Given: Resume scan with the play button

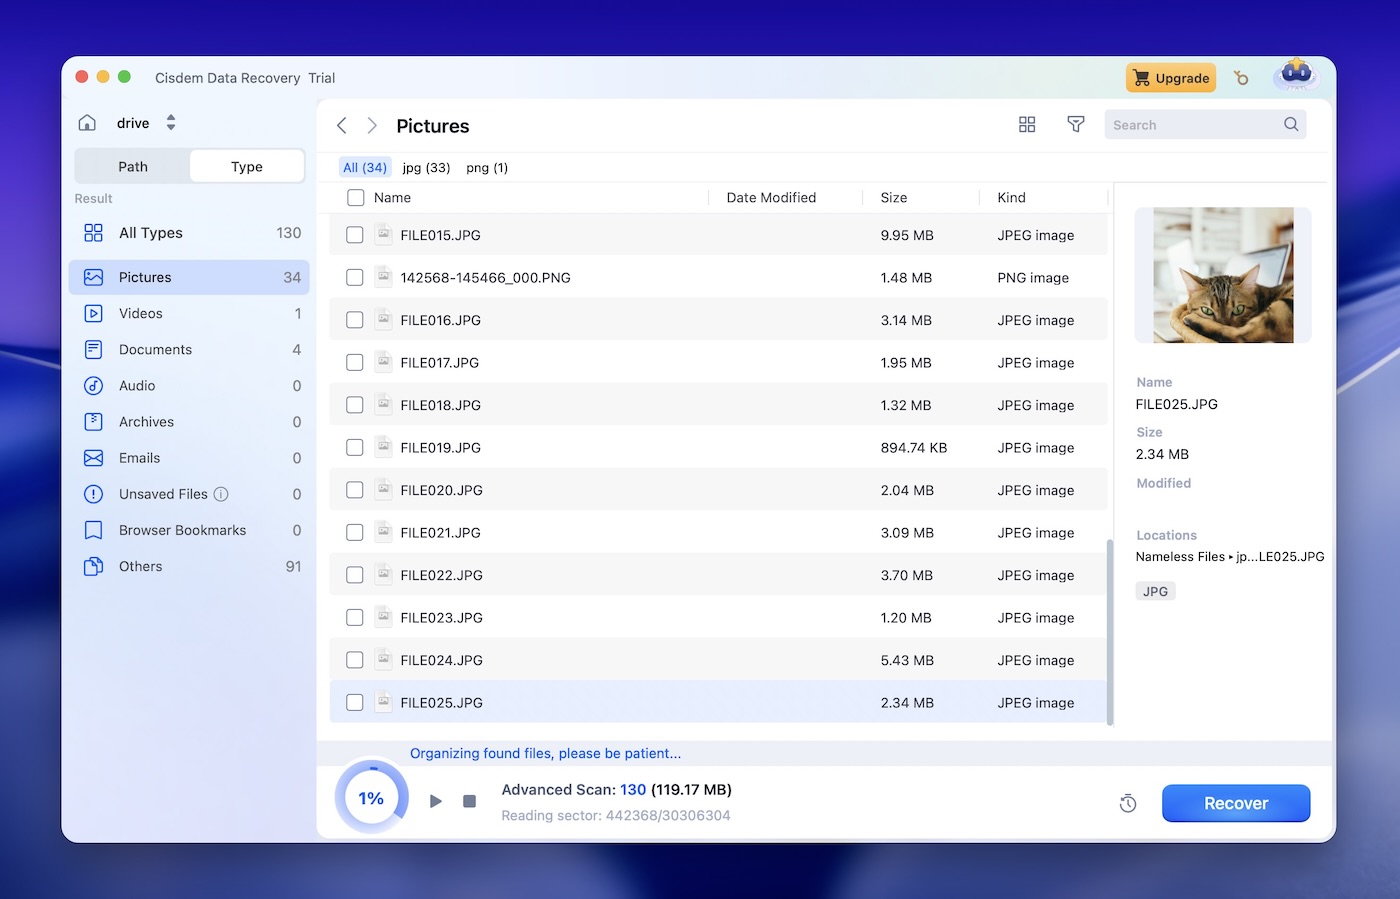Looking at the screenshot, I should pyautogui.click(x=436, y=801).
